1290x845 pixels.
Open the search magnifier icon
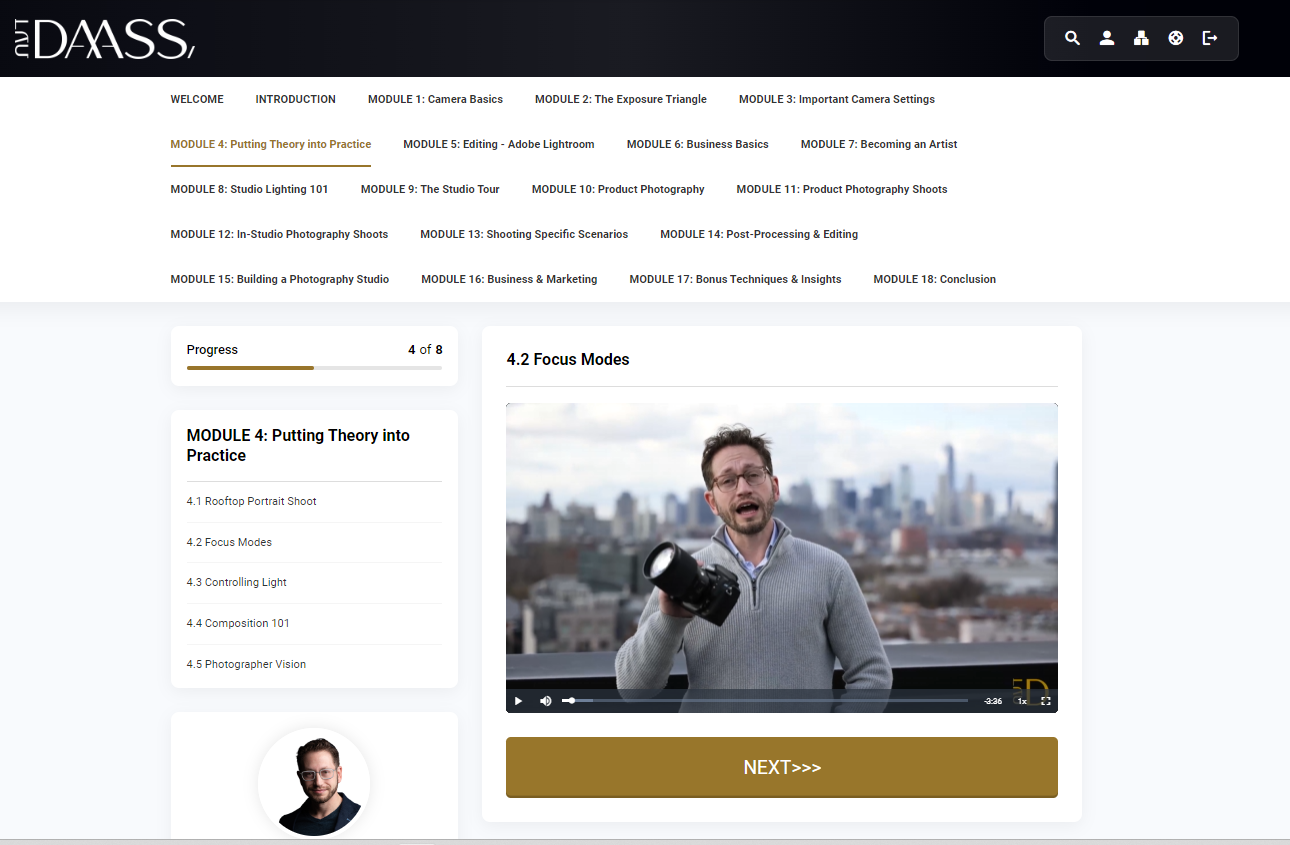click(x=1072, y=38)
